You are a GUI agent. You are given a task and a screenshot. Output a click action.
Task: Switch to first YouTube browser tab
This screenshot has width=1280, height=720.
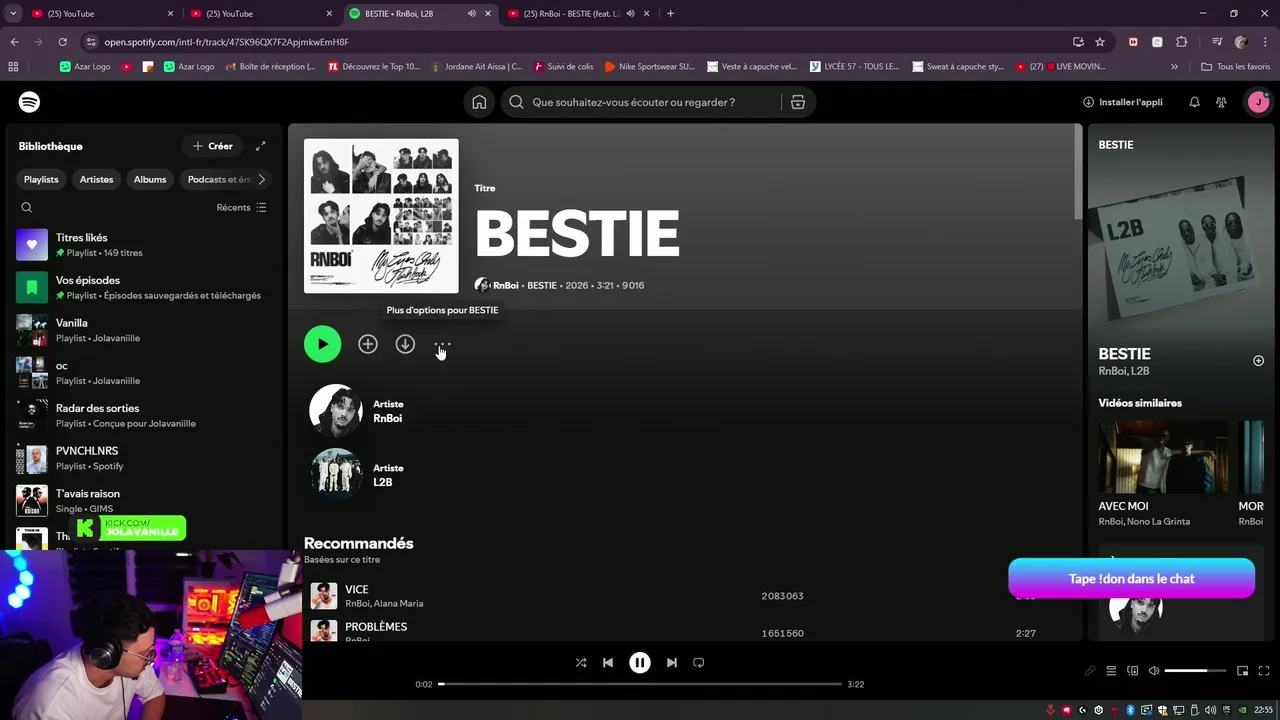click(x=103, y=13)
